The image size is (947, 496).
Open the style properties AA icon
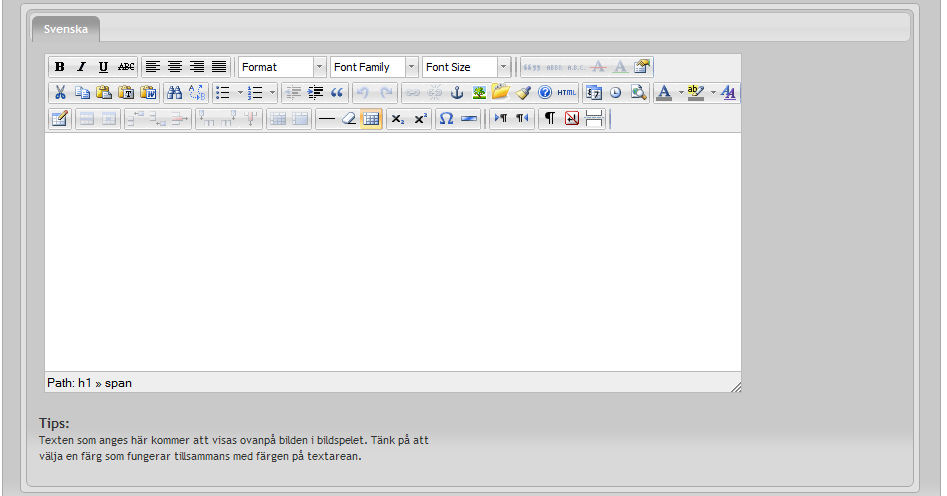point(728,93)
